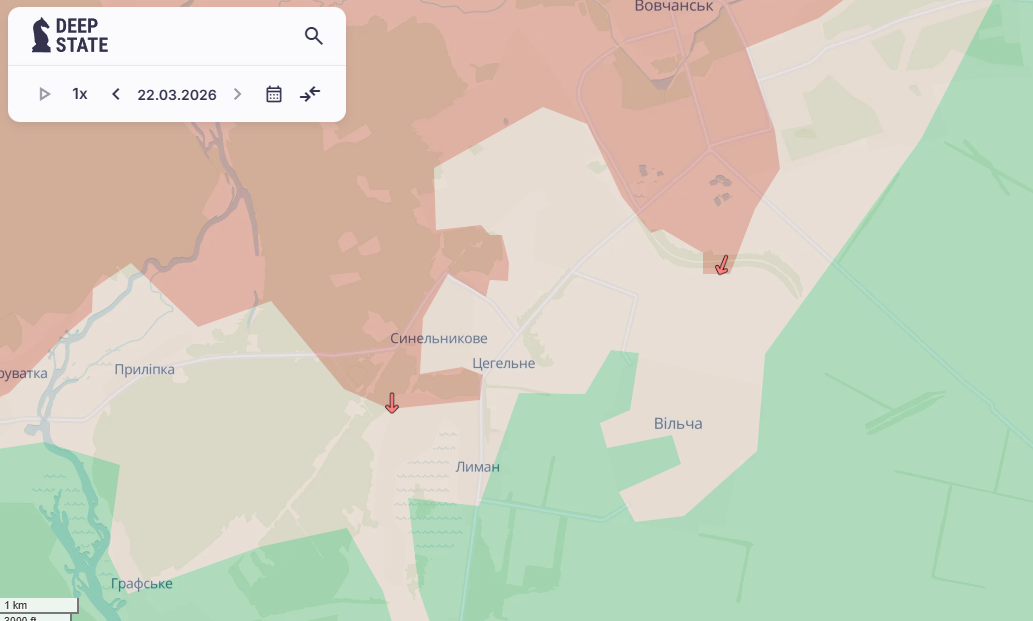This screenshot has width=1033, height=621.
Task: Click the DeepState knight logo
Action: click(41, 35)
